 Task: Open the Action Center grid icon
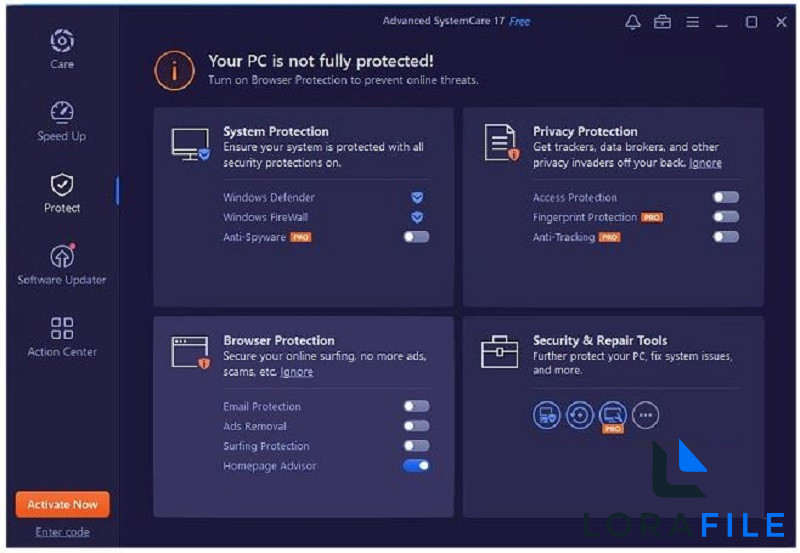tap(62, 328)
